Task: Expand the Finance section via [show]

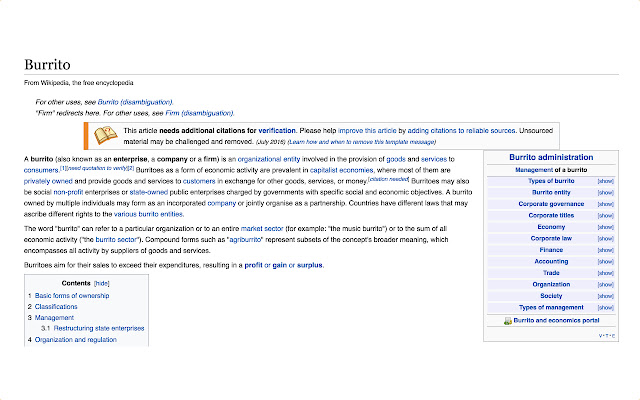Action: 605,250
